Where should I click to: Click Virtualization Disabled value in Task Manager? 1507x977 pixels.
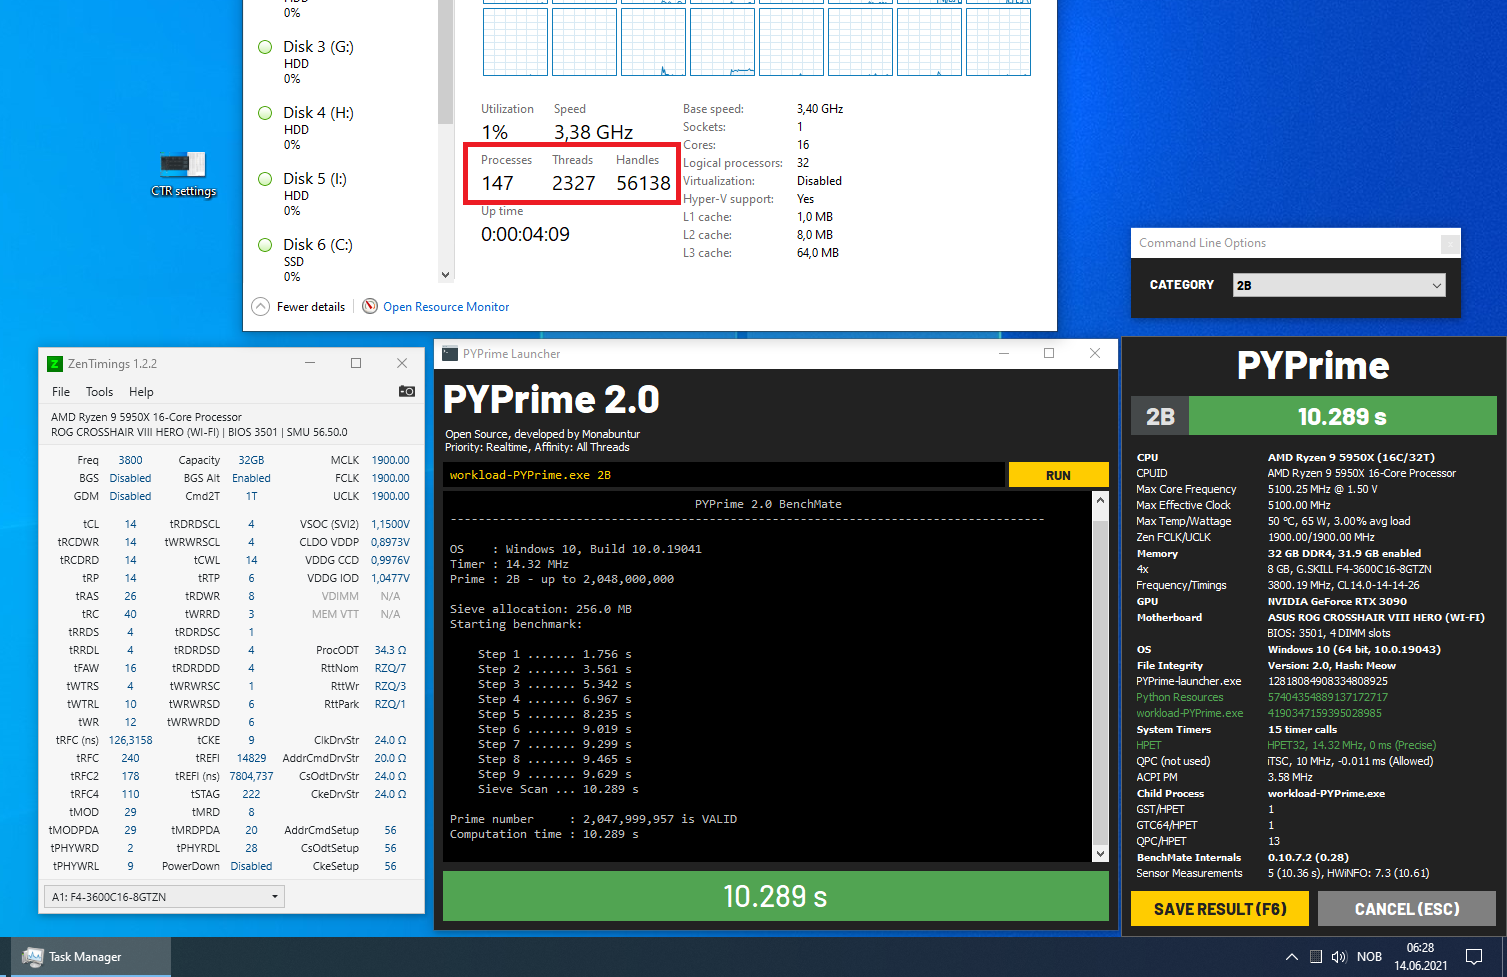click(x=819, y=181)
